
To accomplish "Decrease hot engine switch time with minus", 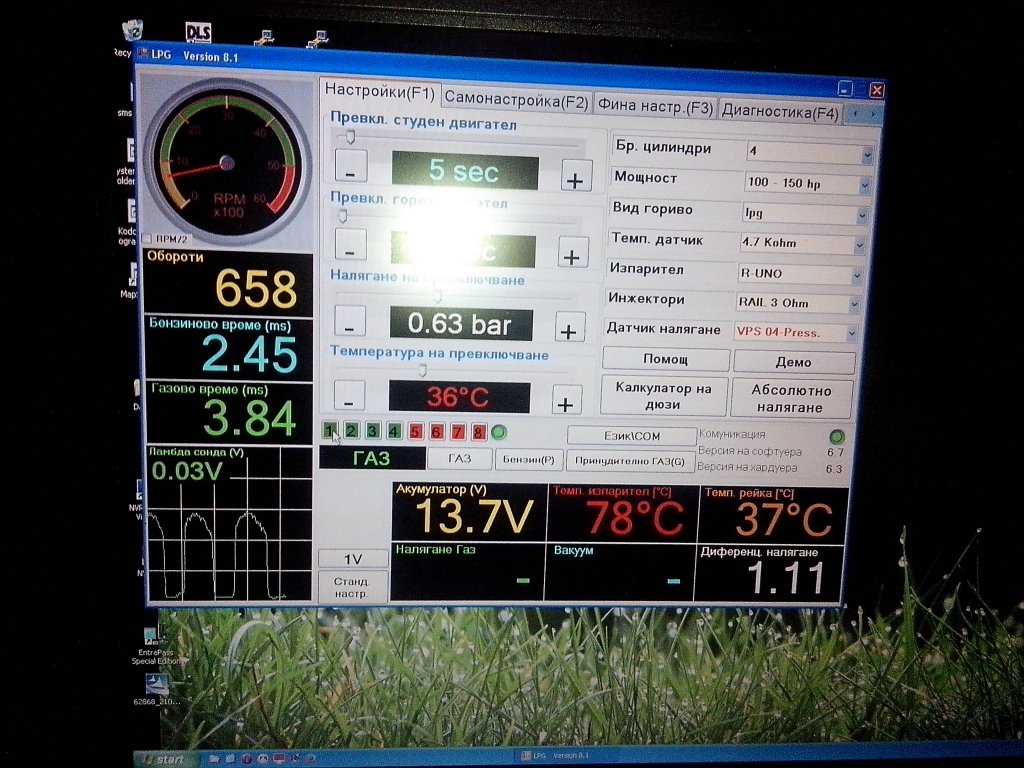I will 350,244.
